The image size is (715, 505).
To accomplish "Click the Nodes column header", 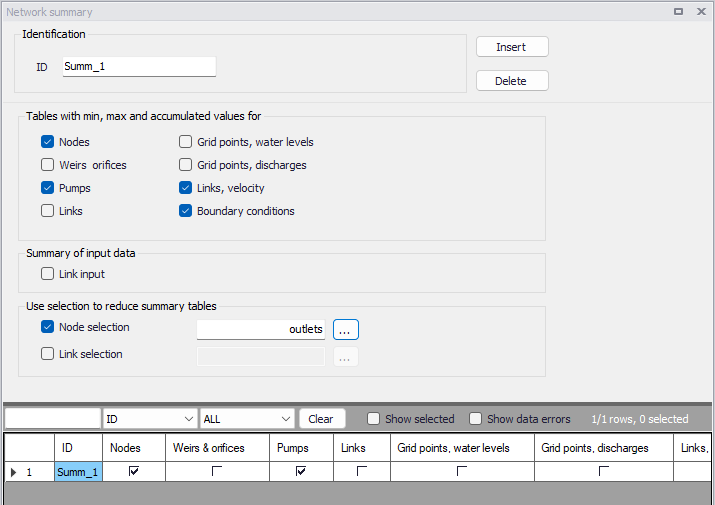I will (x=134, y=448).
